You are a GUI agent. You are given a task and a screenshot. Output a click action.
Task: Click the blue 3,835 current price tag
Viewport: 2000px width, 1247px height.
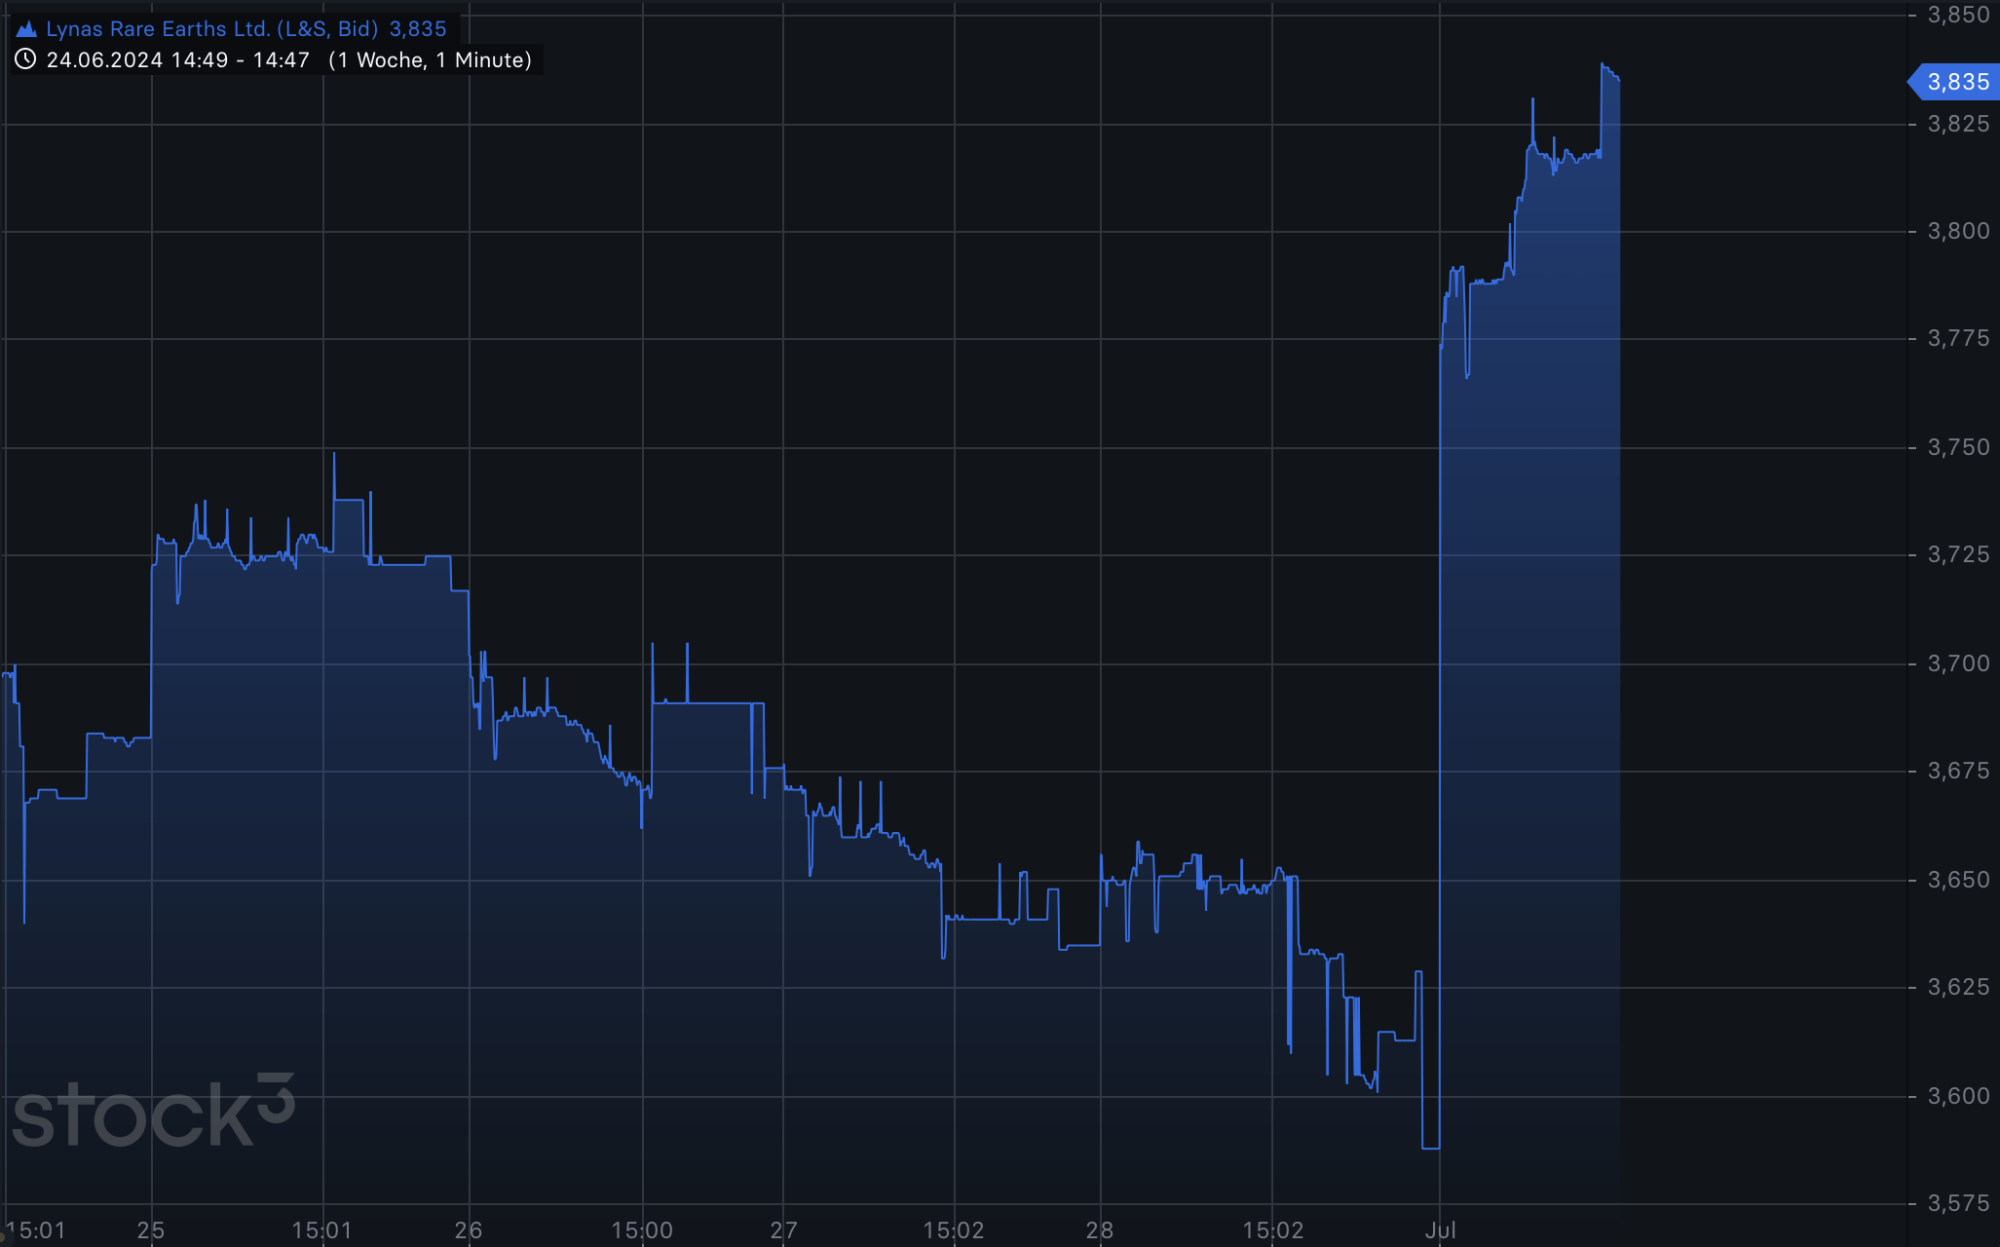click(x=1957, y=82)
